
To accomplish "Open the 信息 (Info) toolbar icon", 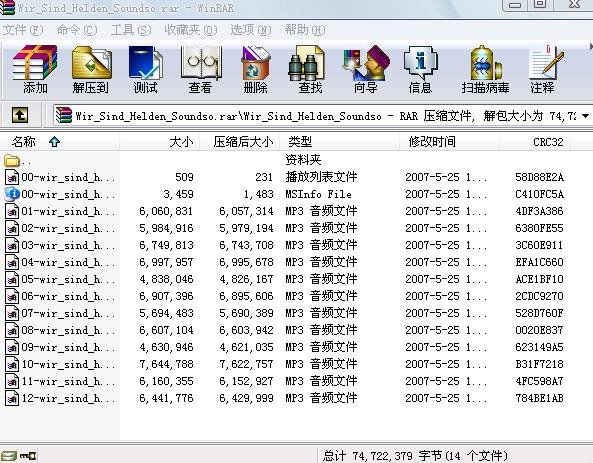I will (x=420, y=69).
